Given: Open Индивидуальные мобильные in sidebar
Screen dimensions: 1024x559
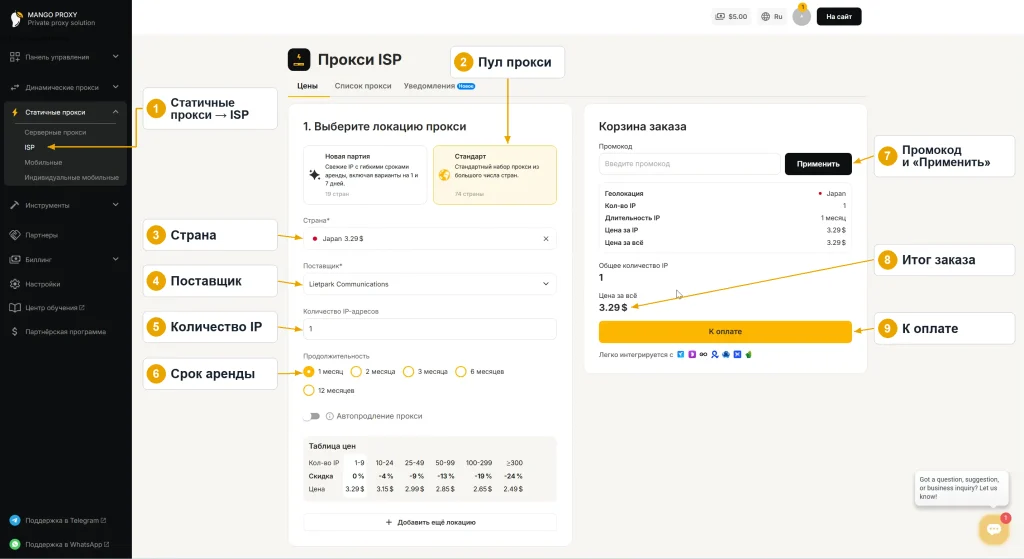Looking at the screenshot, I should tap(72, 178).
